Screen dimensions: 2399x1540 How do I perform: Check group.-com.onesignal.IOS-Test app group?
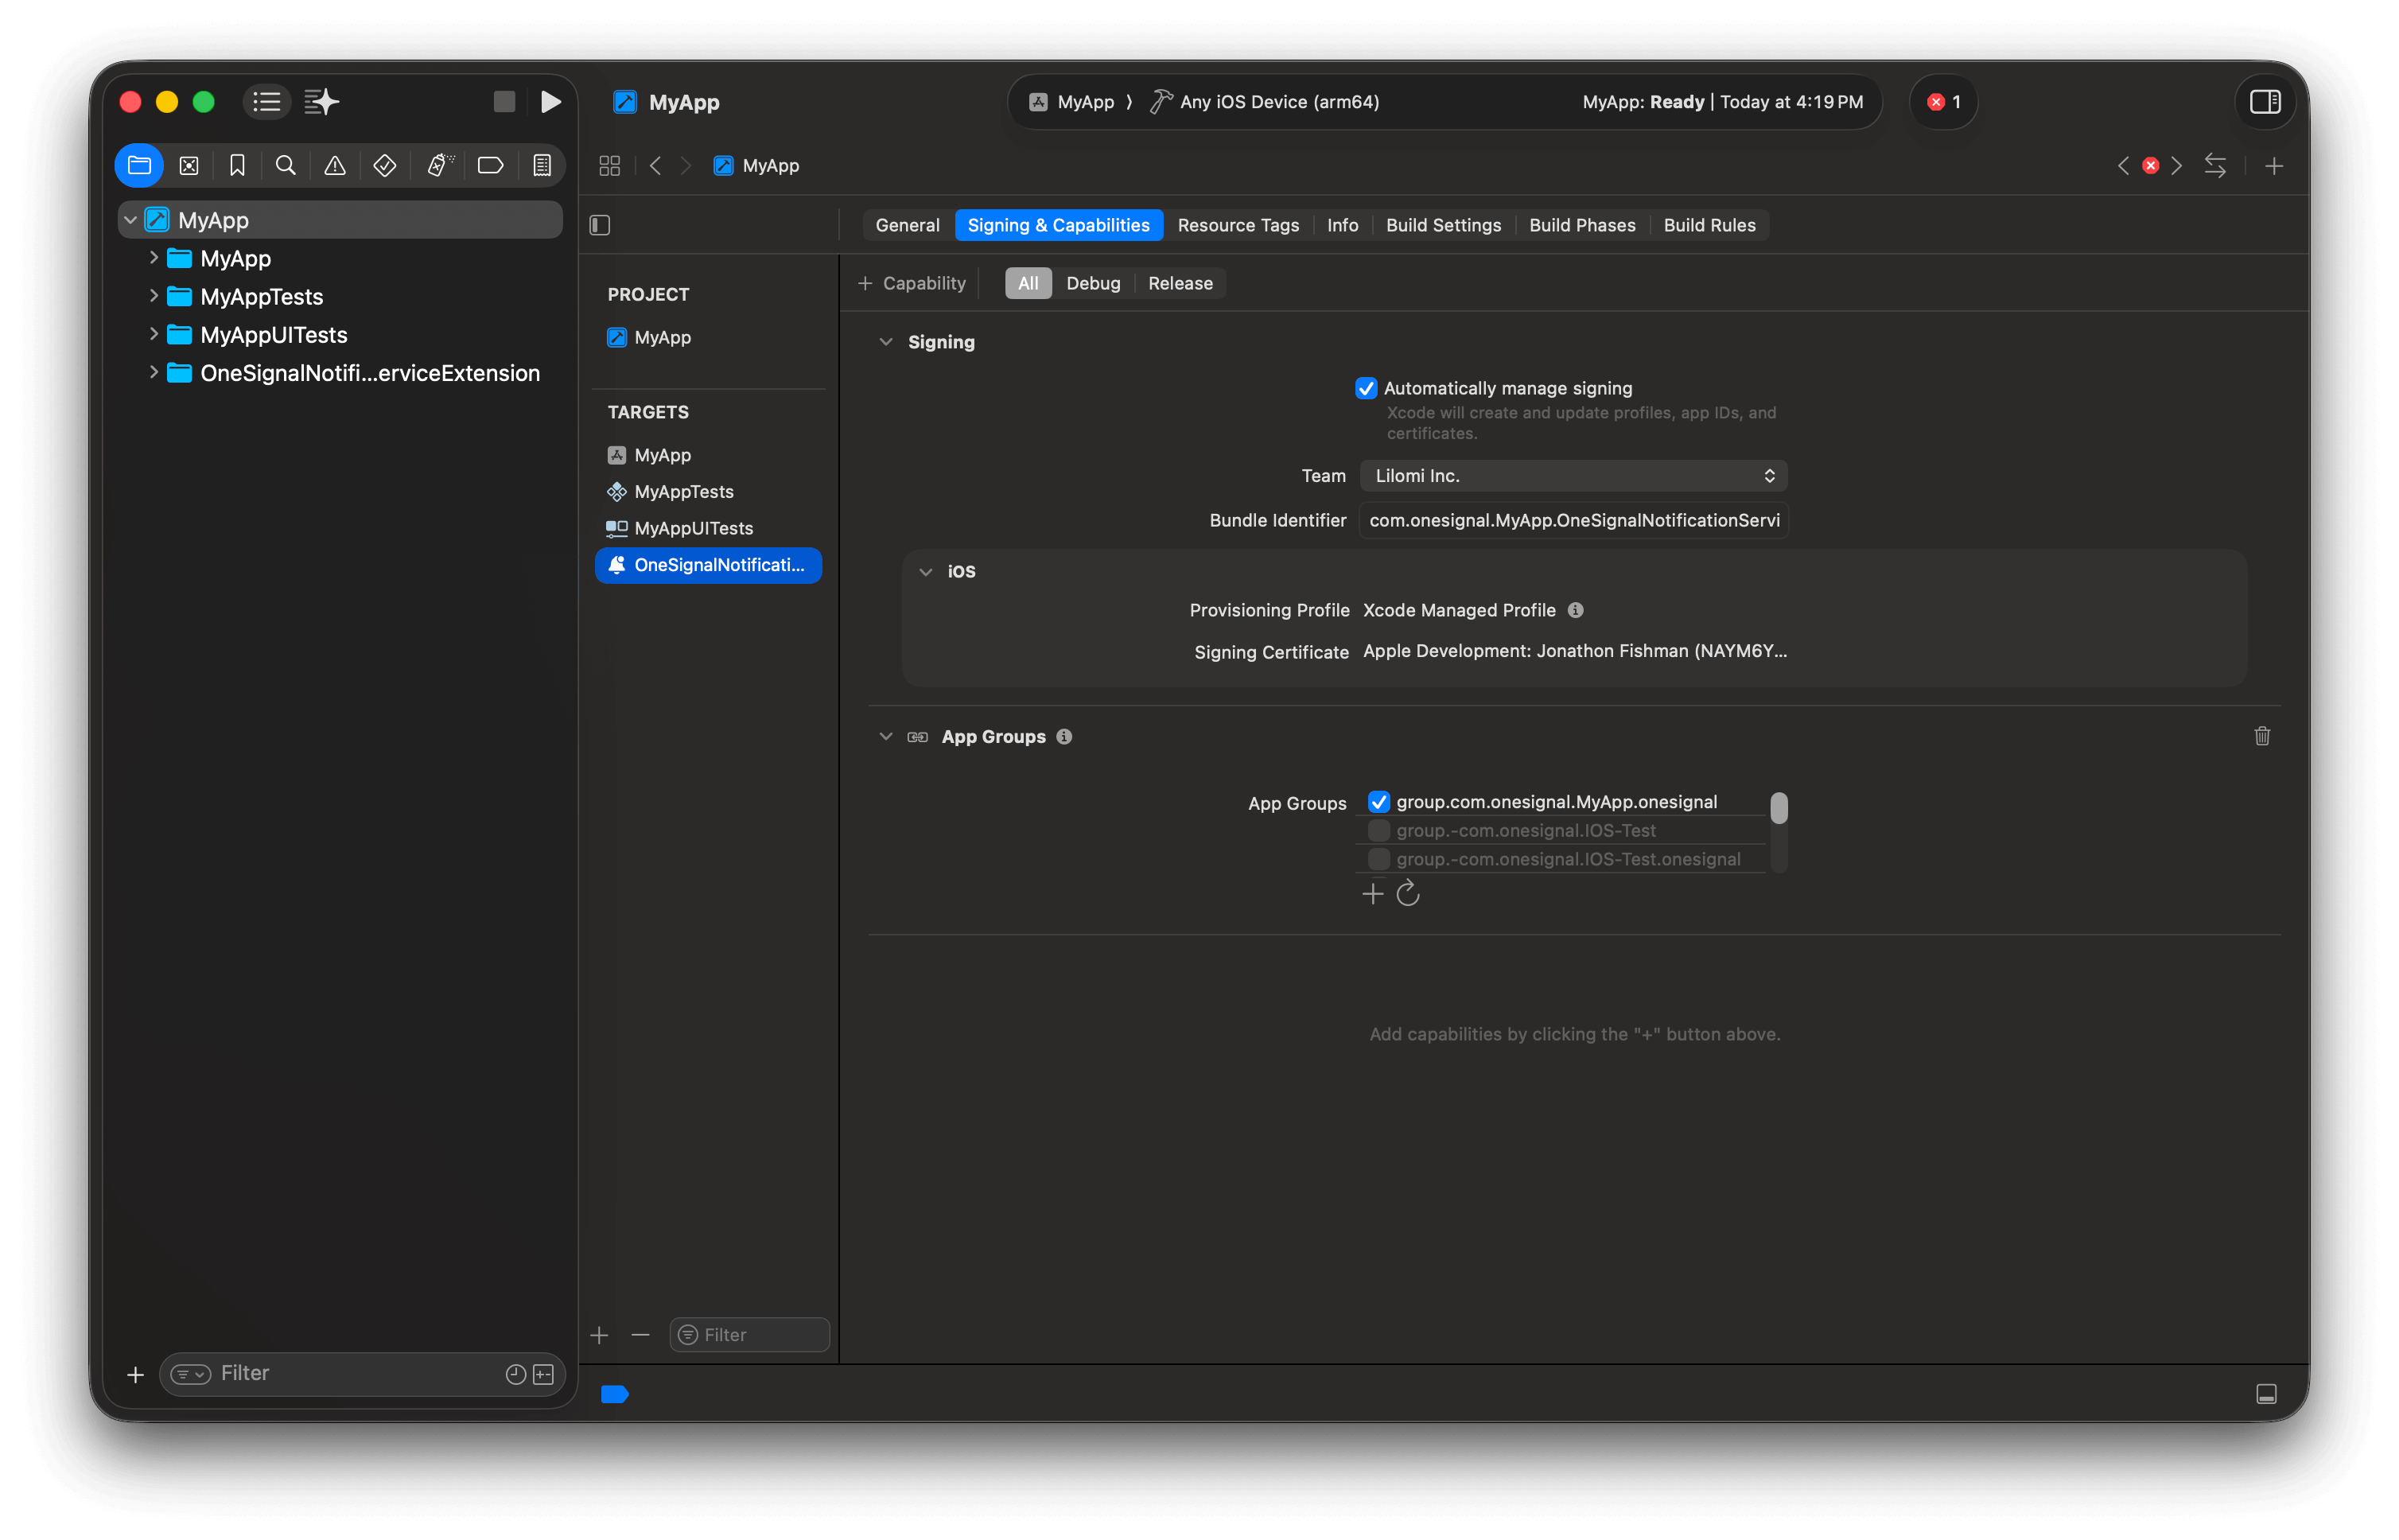click(x=1378, y=831)
